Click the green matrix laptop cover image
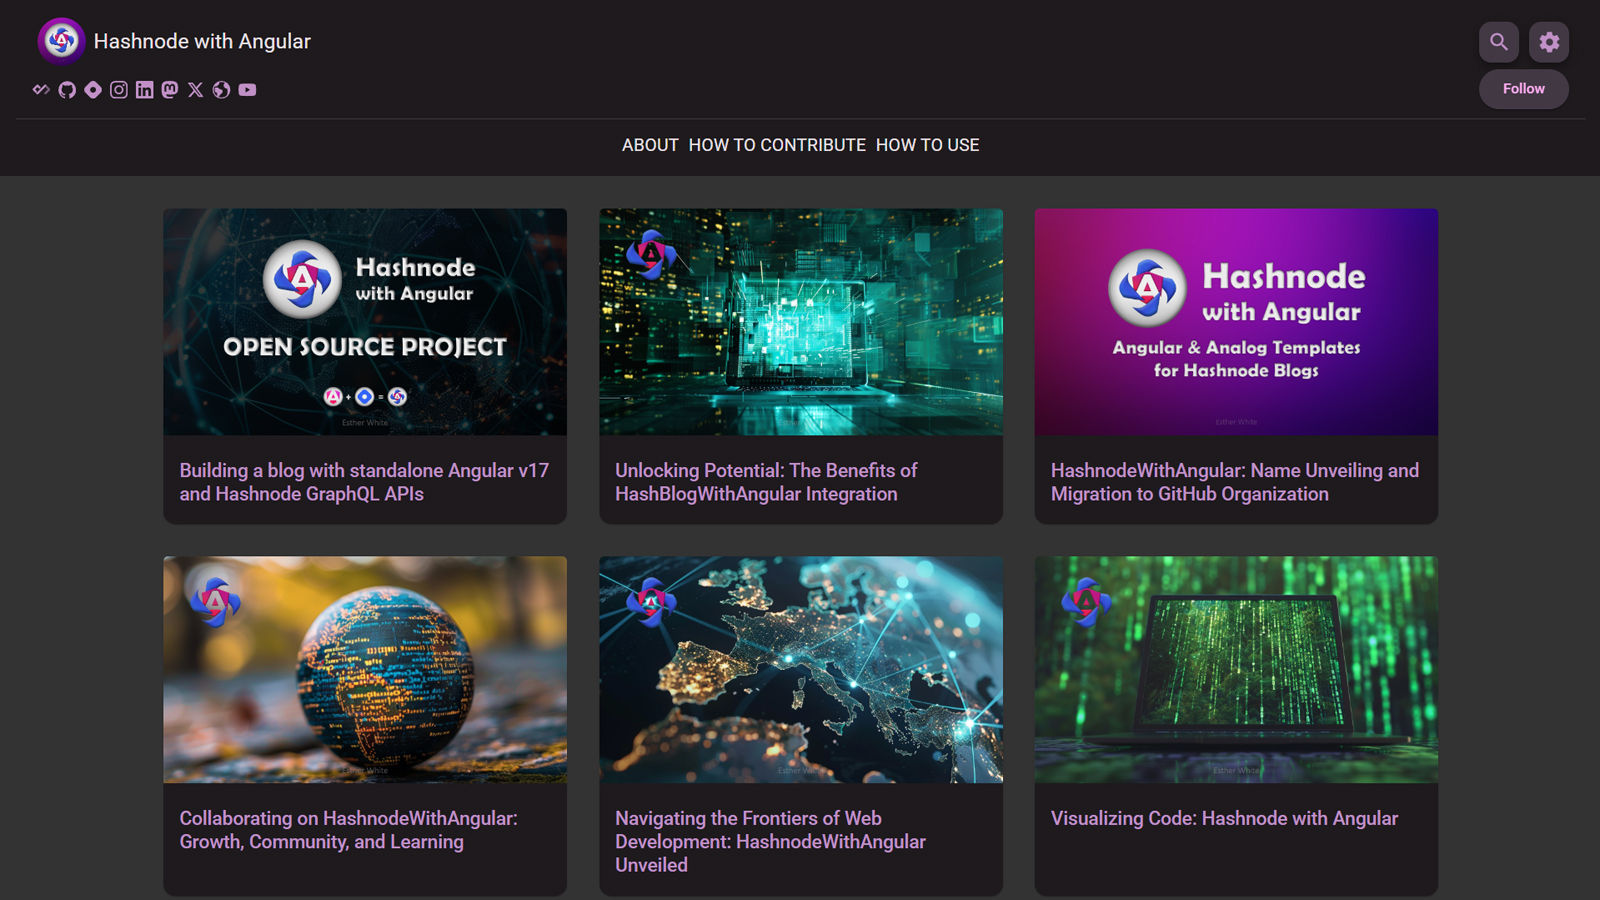The image size is (1600, 900). [x=1236, y=670]
